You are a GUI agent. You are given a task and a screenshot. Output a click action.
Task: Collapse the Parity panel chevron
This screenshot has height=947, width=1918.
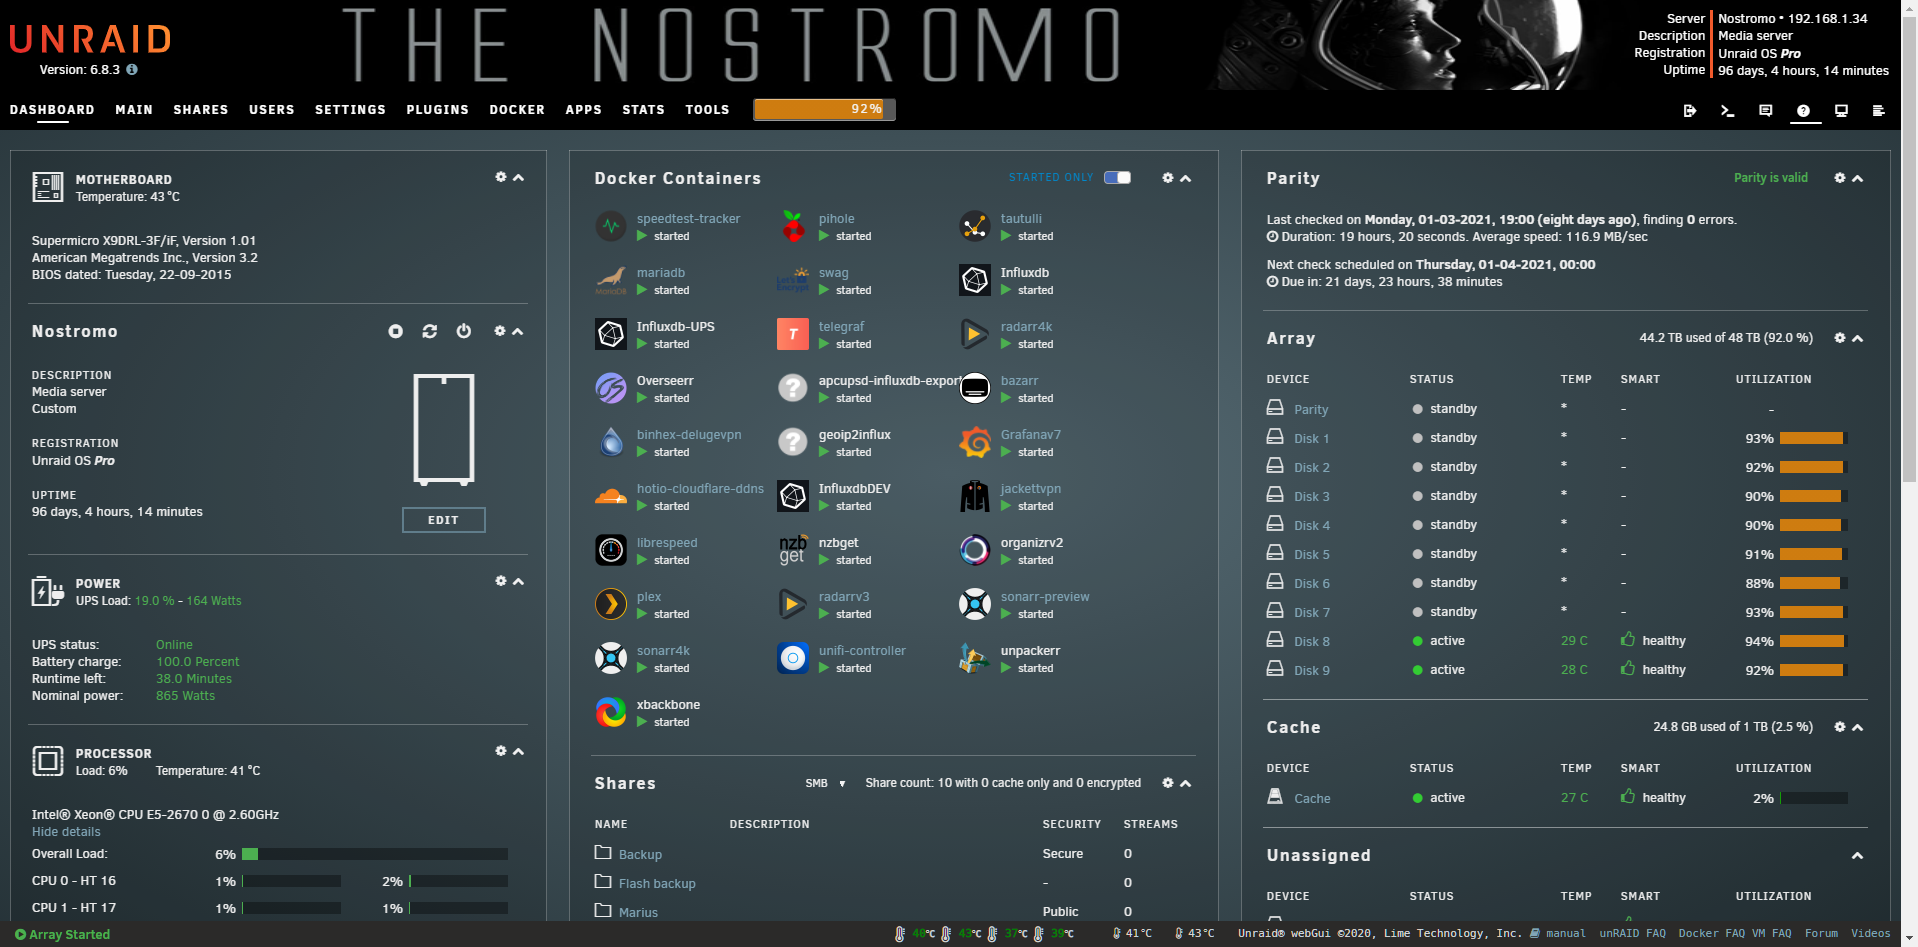(1857, 178)
